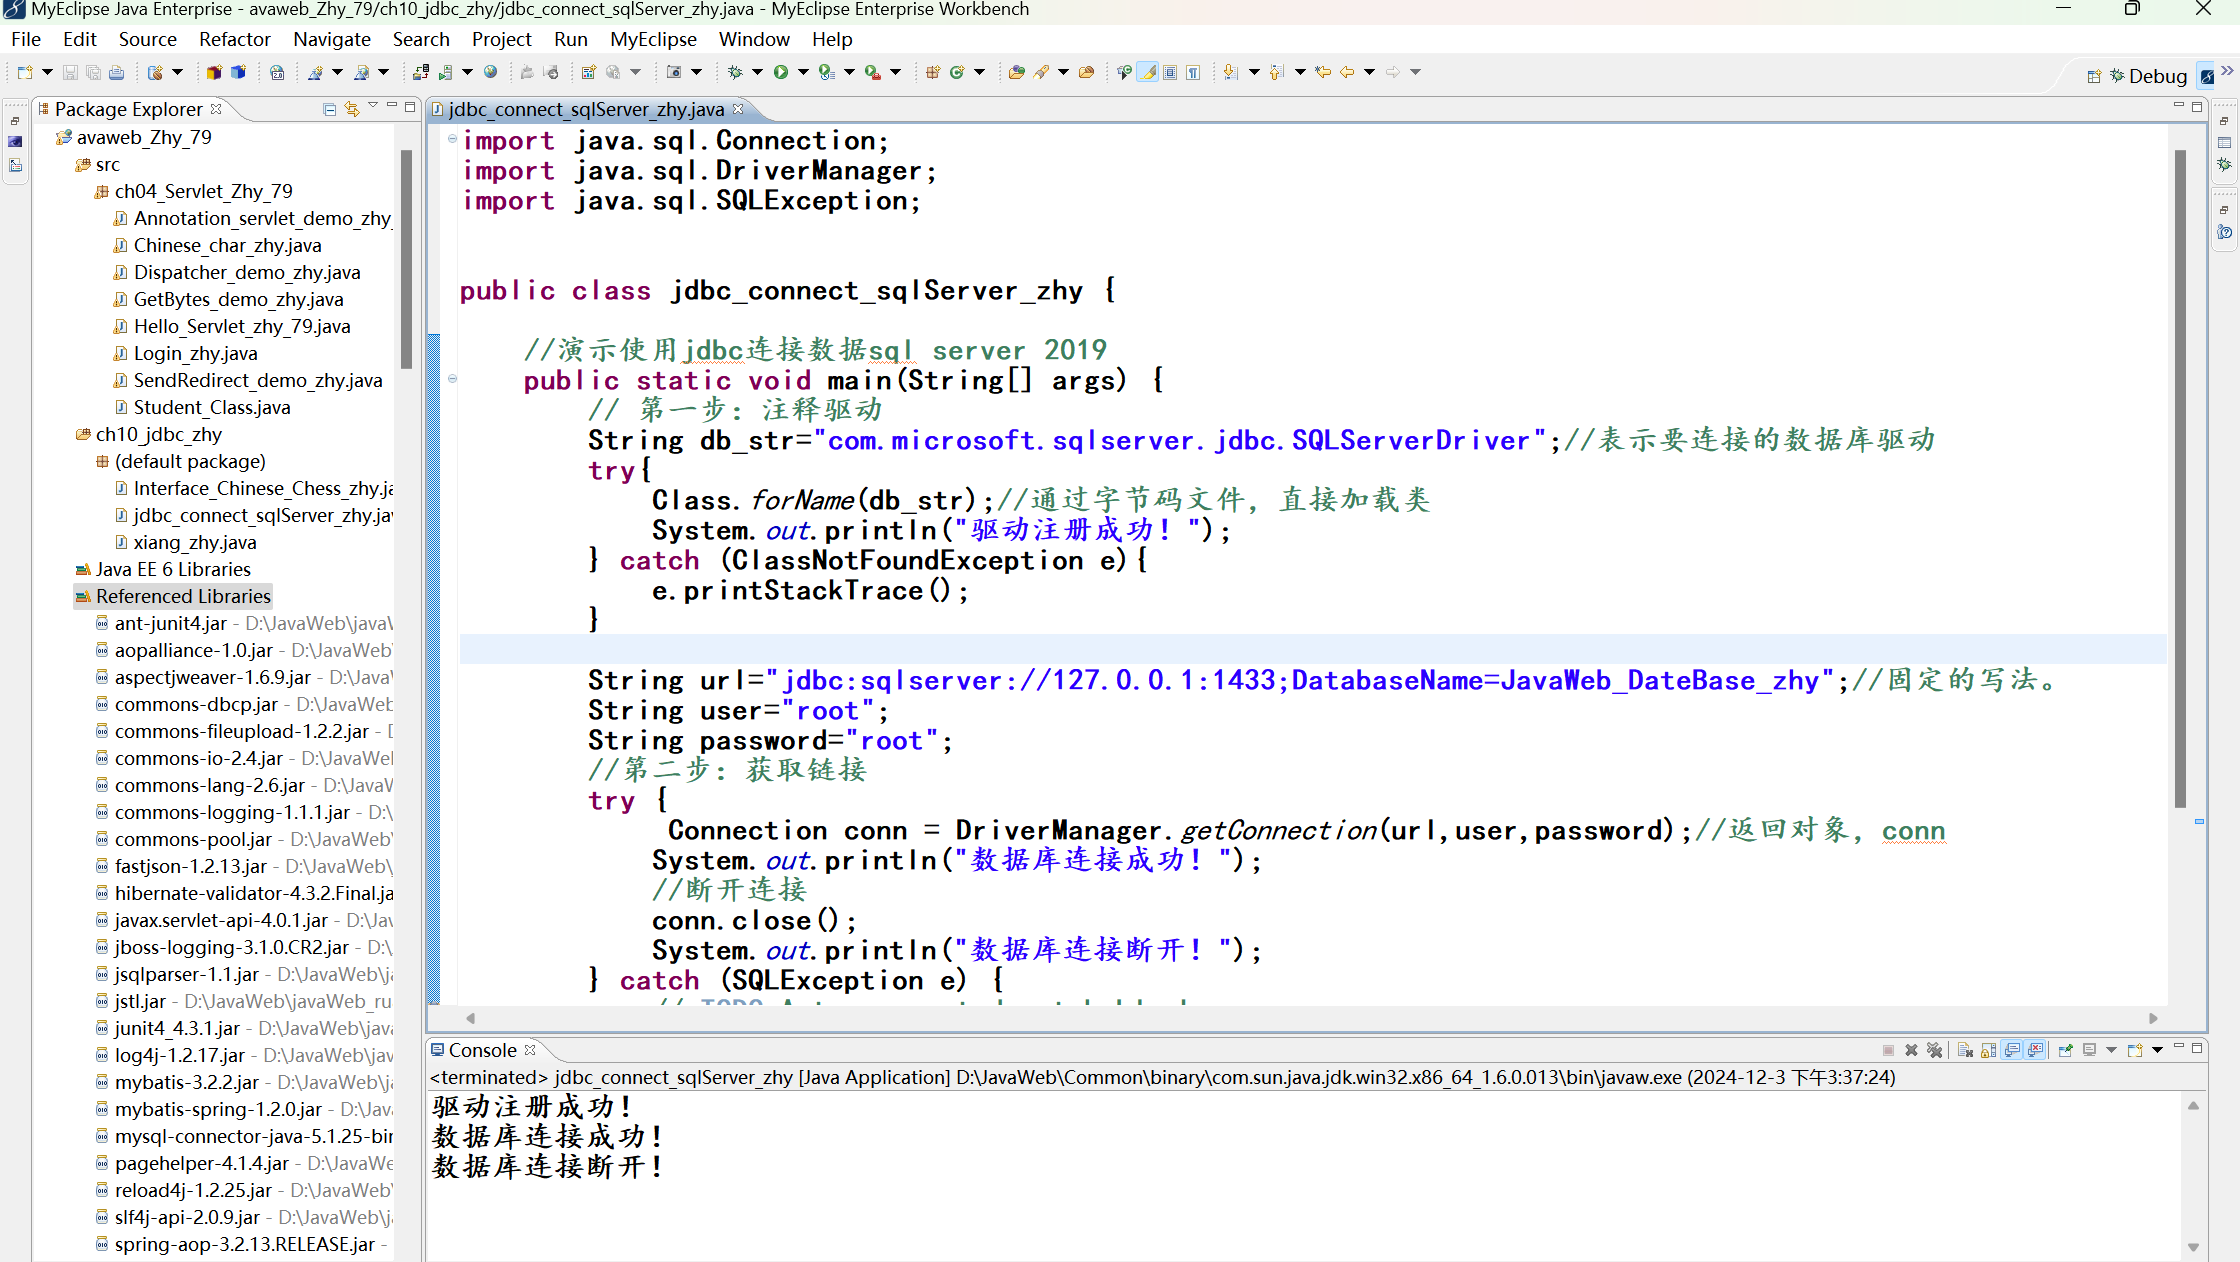This screenshot has width=2240, height=1262.
Task: Open the Source menu
Action: pos(147,39)
